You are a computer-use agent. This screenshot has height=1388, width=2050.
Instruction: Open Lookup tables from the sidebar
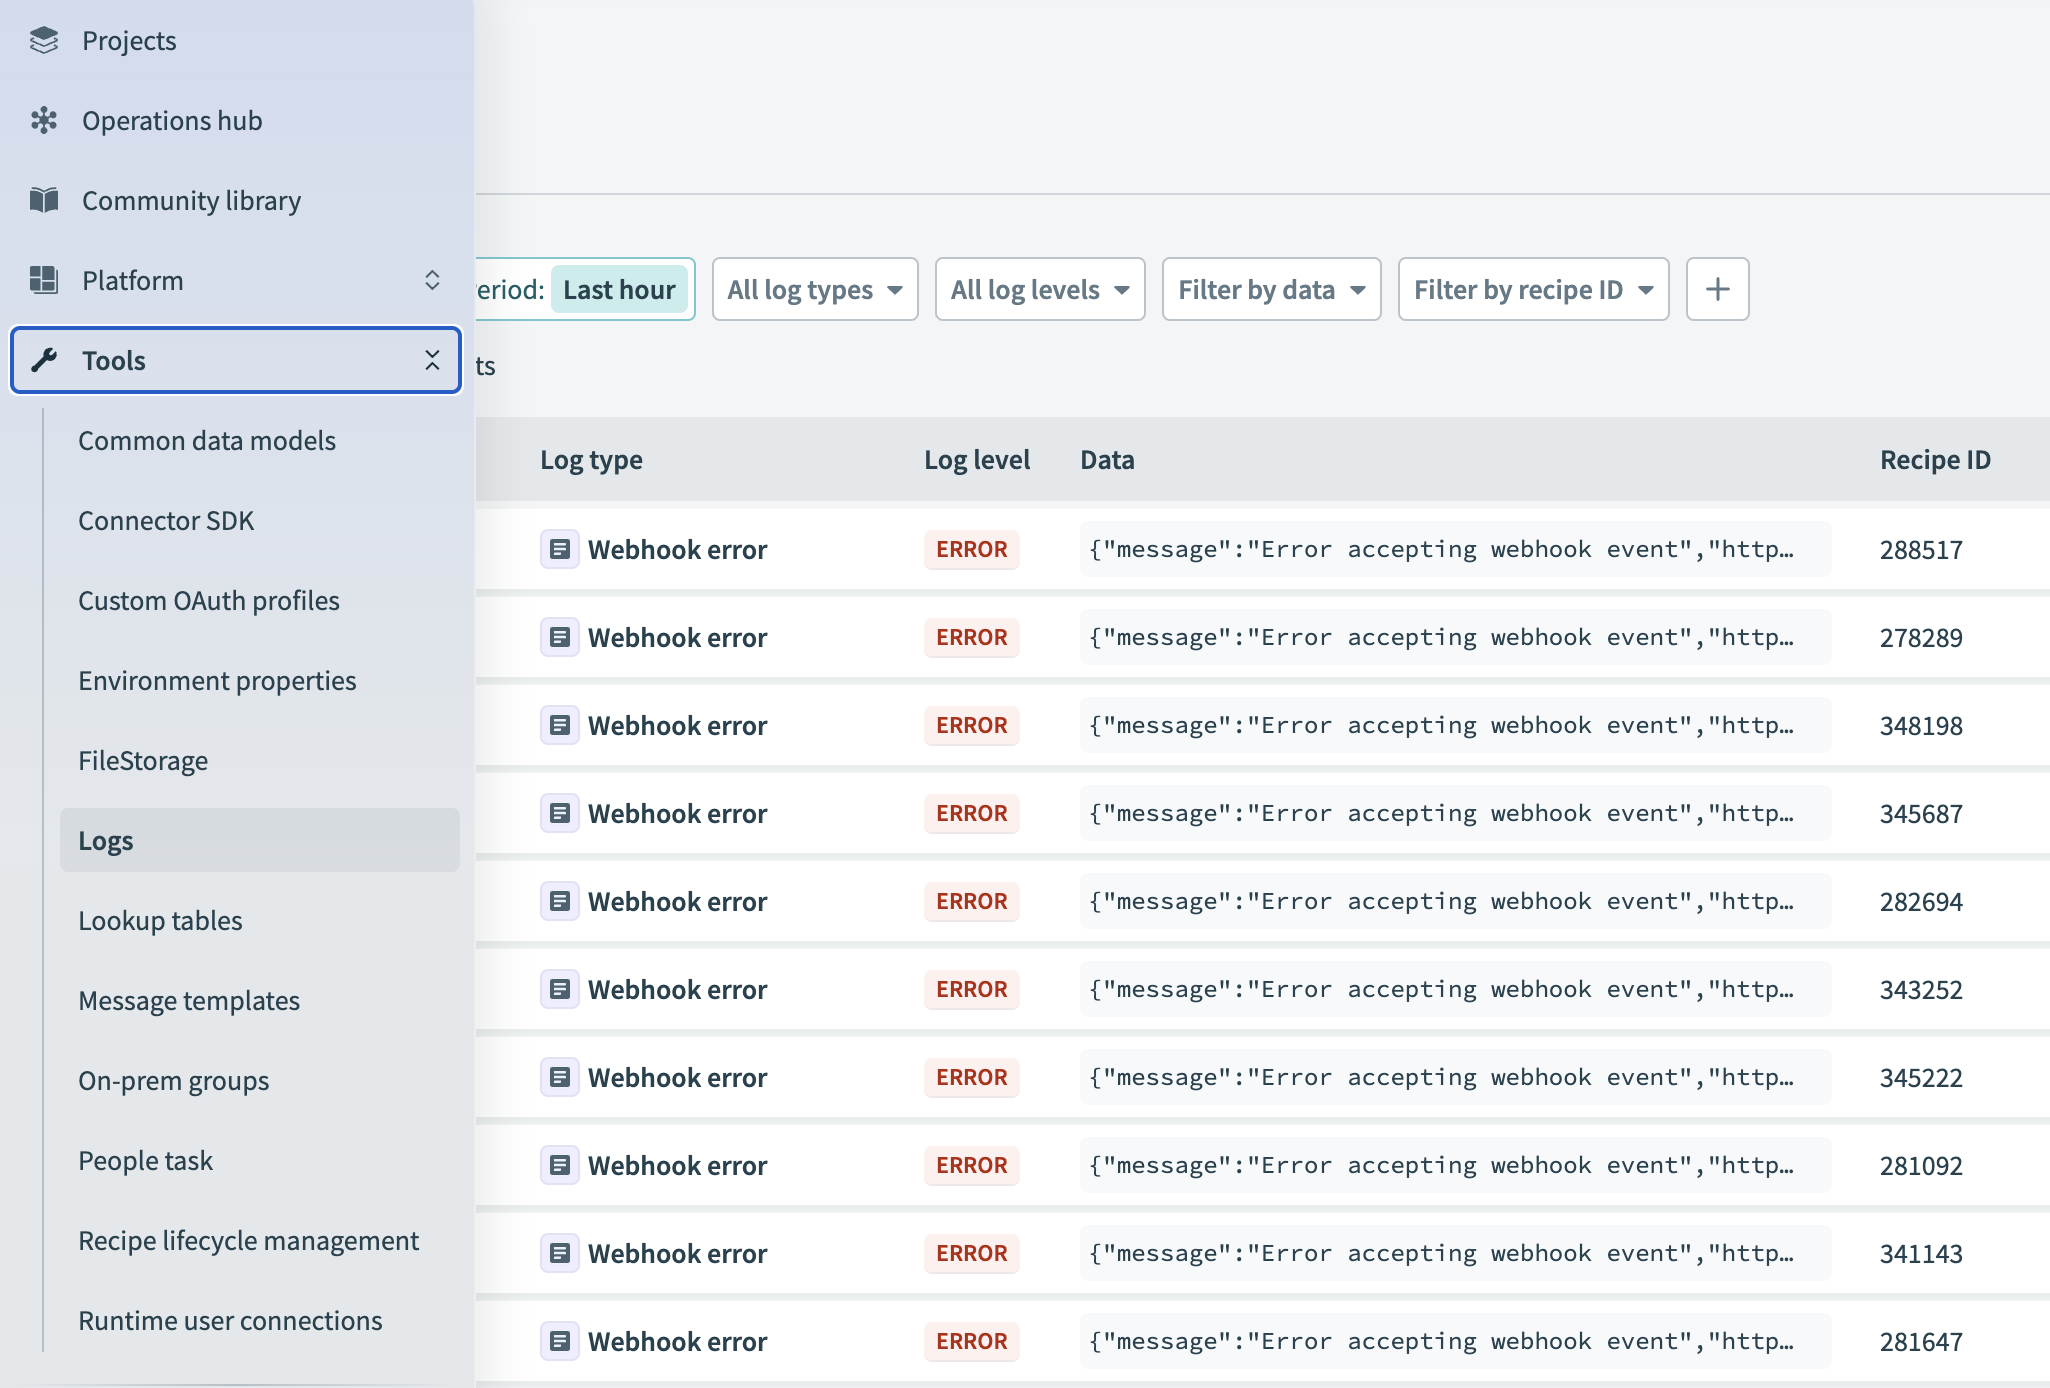(160, 920)
